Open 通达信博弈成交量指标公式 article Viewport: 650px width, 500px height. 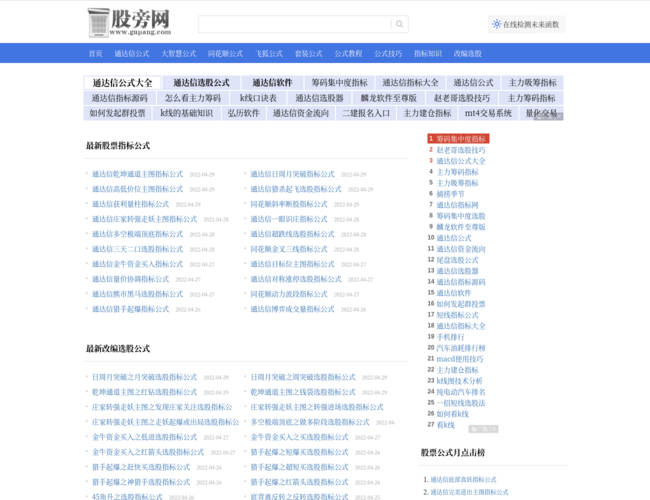[292, 309]
